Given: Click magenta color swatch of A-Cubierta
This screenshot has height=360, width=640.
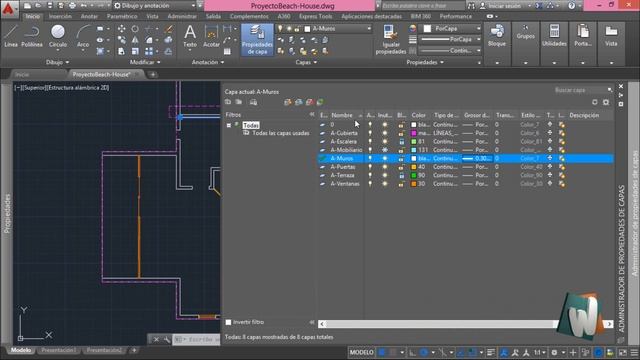Looking at the screenshot, I should [413, 133].
